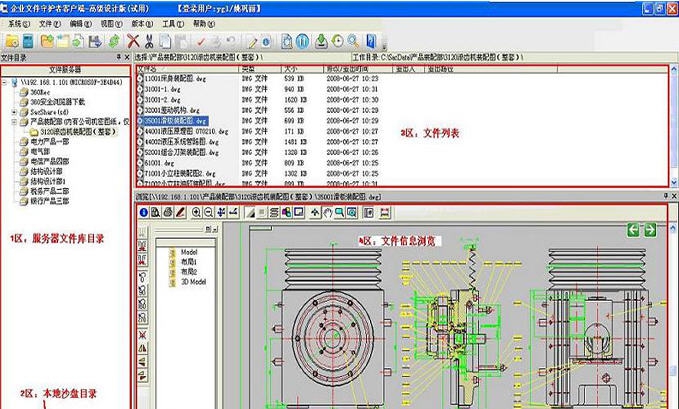Click the preview pane scrollbar up arrow
The width and height of the screenshot is (679, 409).
674,228
